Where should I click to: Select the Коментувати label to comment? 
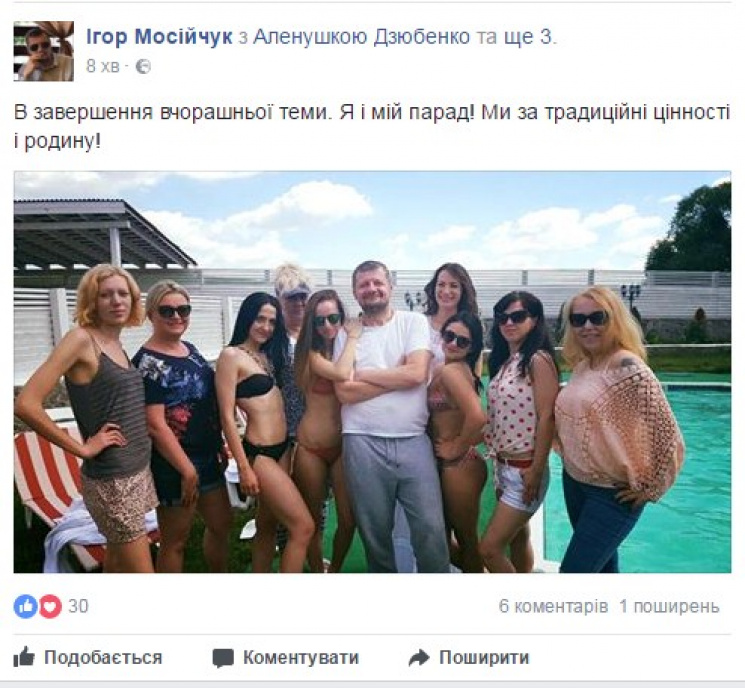[301, 658]
